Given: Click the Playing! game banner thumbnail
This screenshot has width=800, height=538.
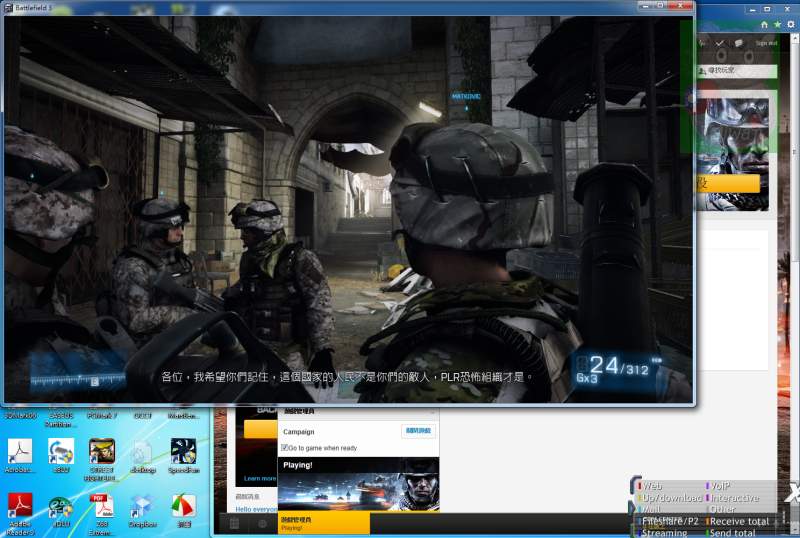Looking at the screenshot, I should (358, 484).
